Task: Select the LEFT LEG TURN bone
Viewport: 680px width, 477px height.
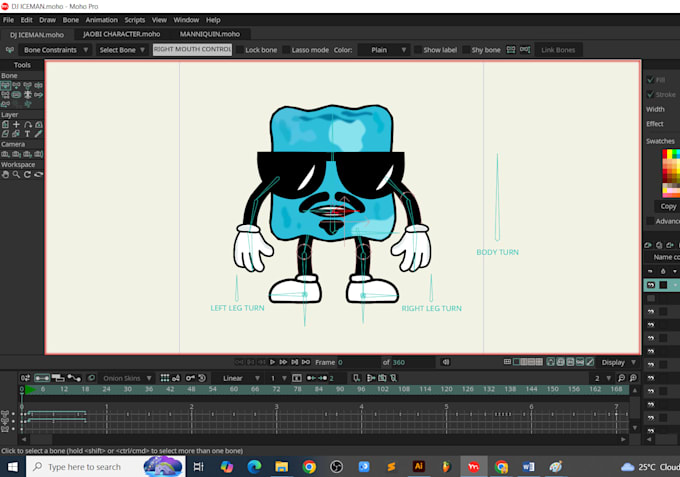Action: coord(237,288)
